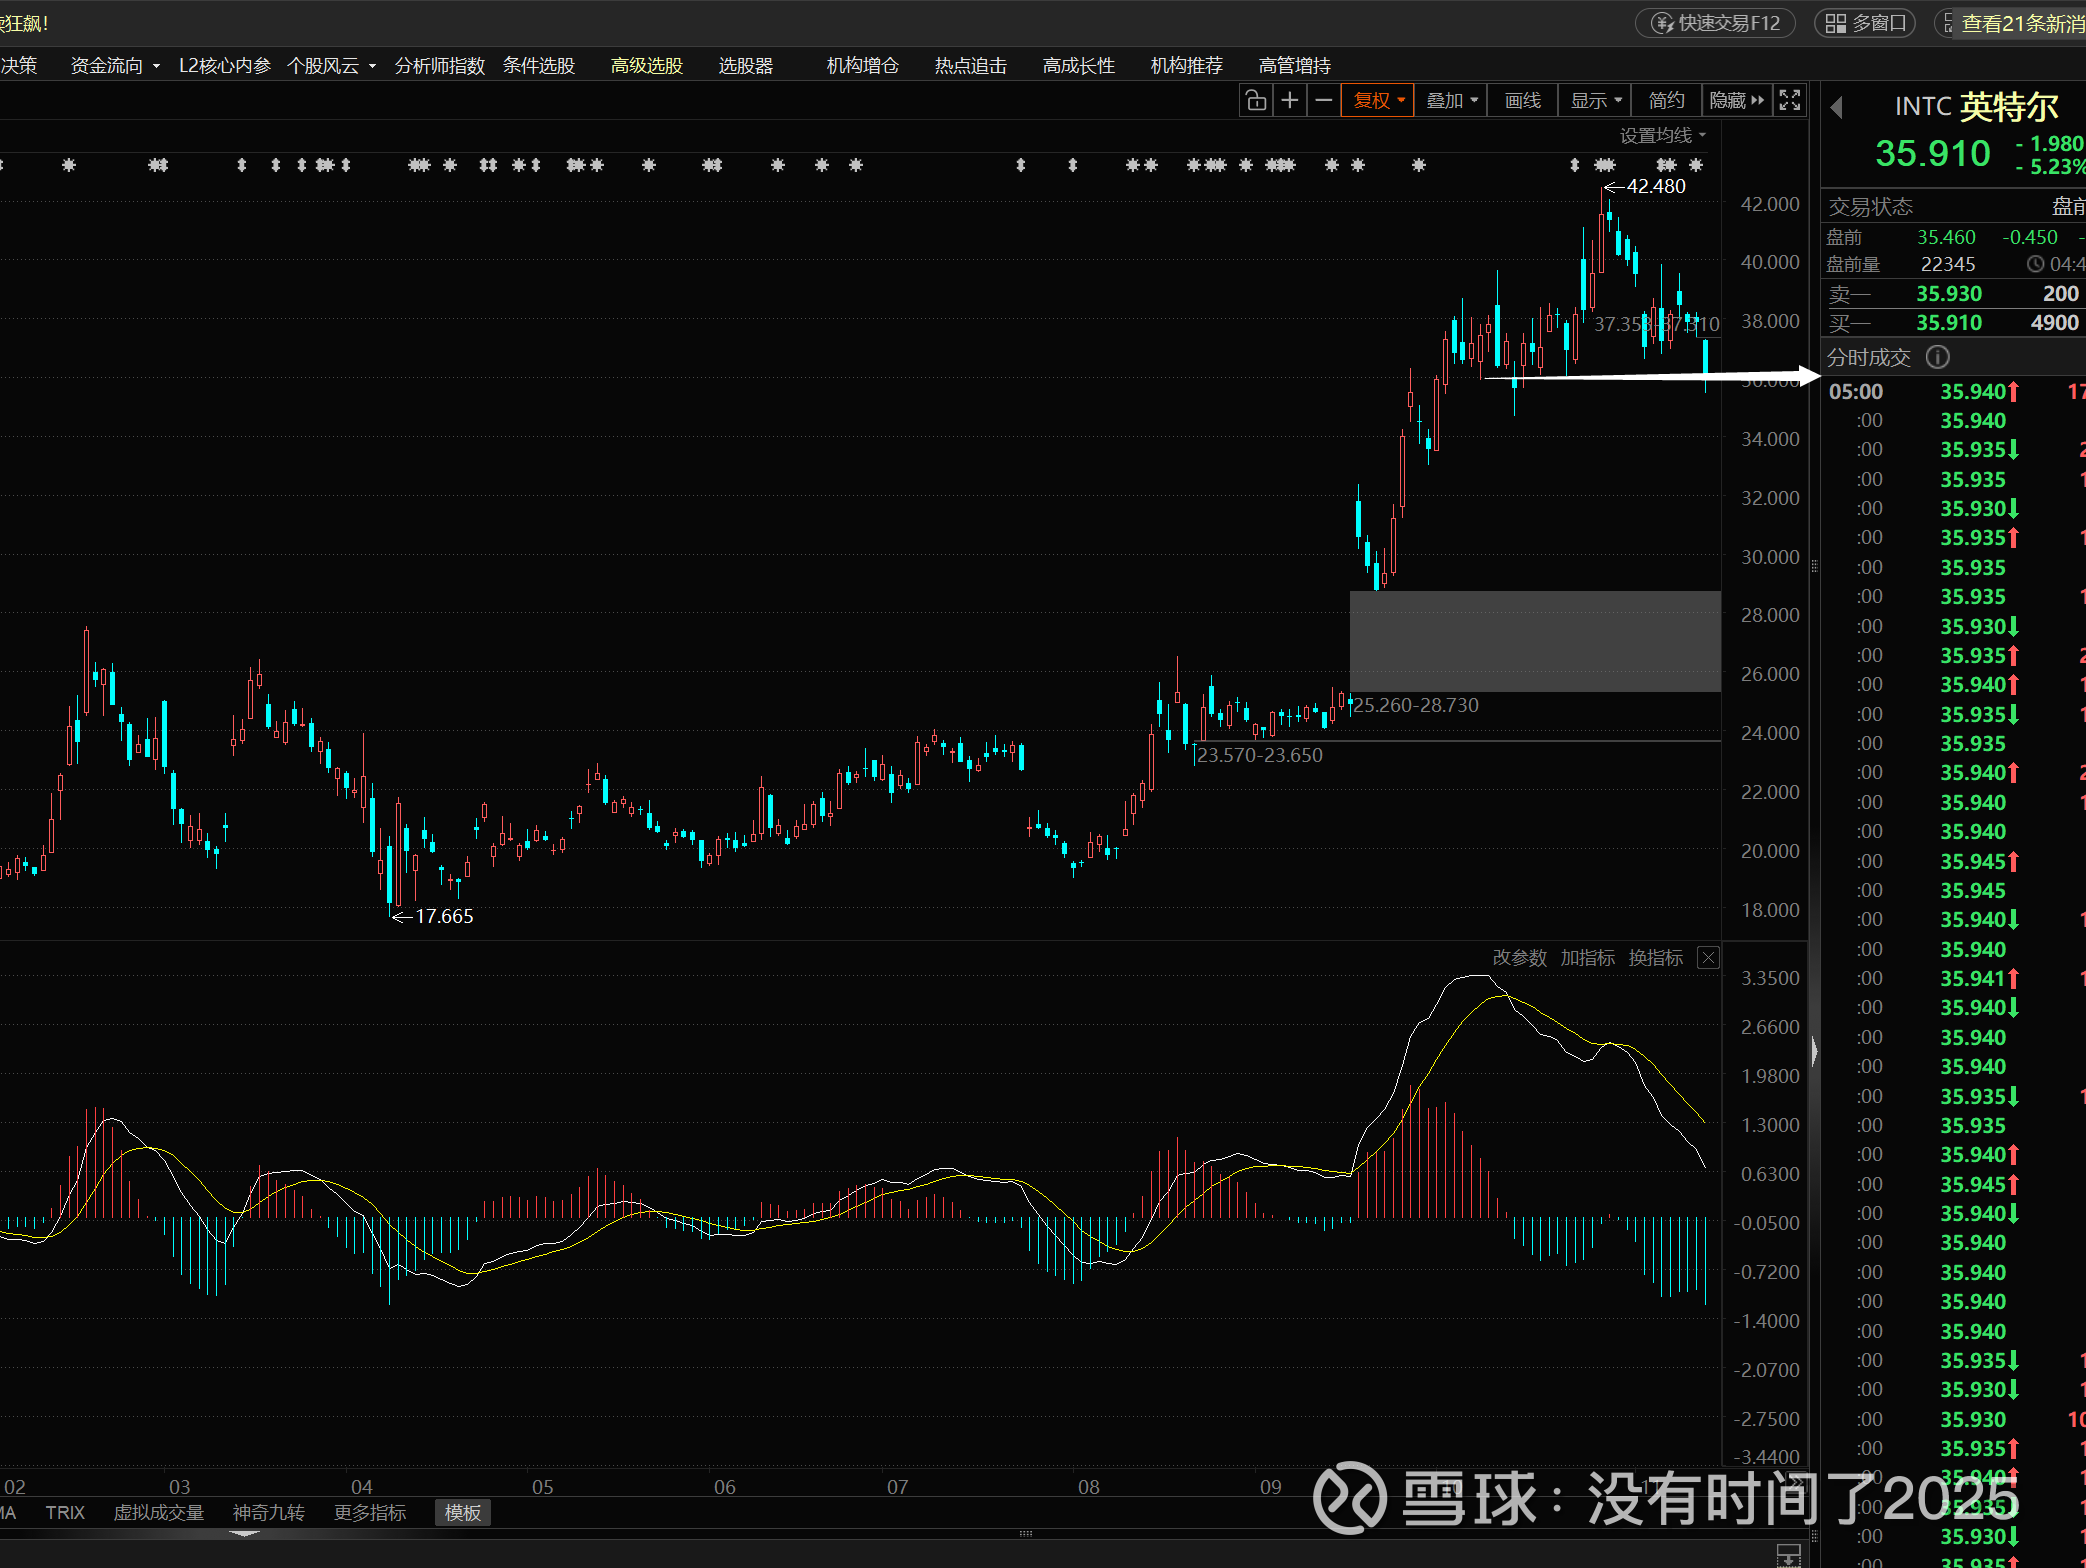Screen dimensions: 2086x1568
Task: Click the 快速交易F12 button
Action: pos(1716,23)
